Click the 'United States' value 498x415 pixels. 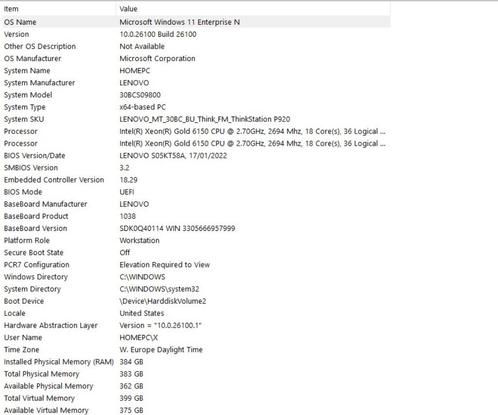pos(142,313)
